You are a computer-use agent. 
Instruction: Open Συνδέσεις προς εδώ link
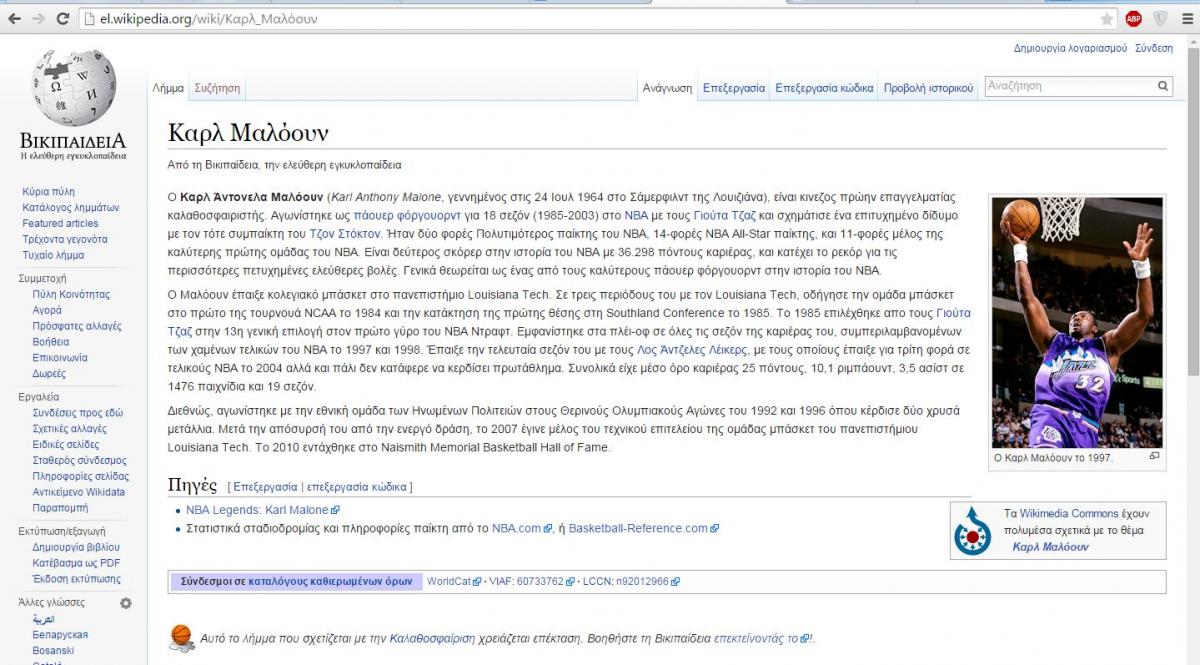[x=78, y=413]
